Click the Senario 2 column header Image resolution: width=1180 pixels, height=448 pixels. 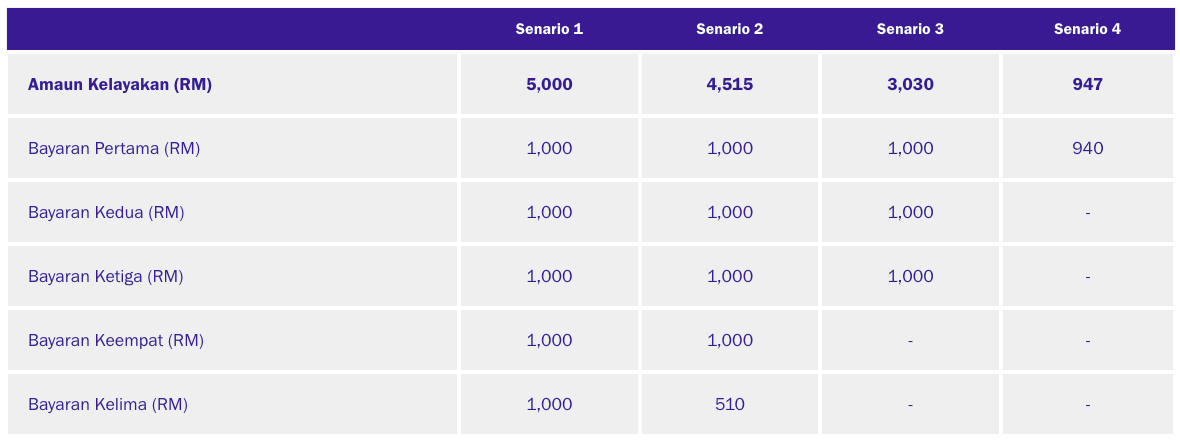[x=729, y=29]
